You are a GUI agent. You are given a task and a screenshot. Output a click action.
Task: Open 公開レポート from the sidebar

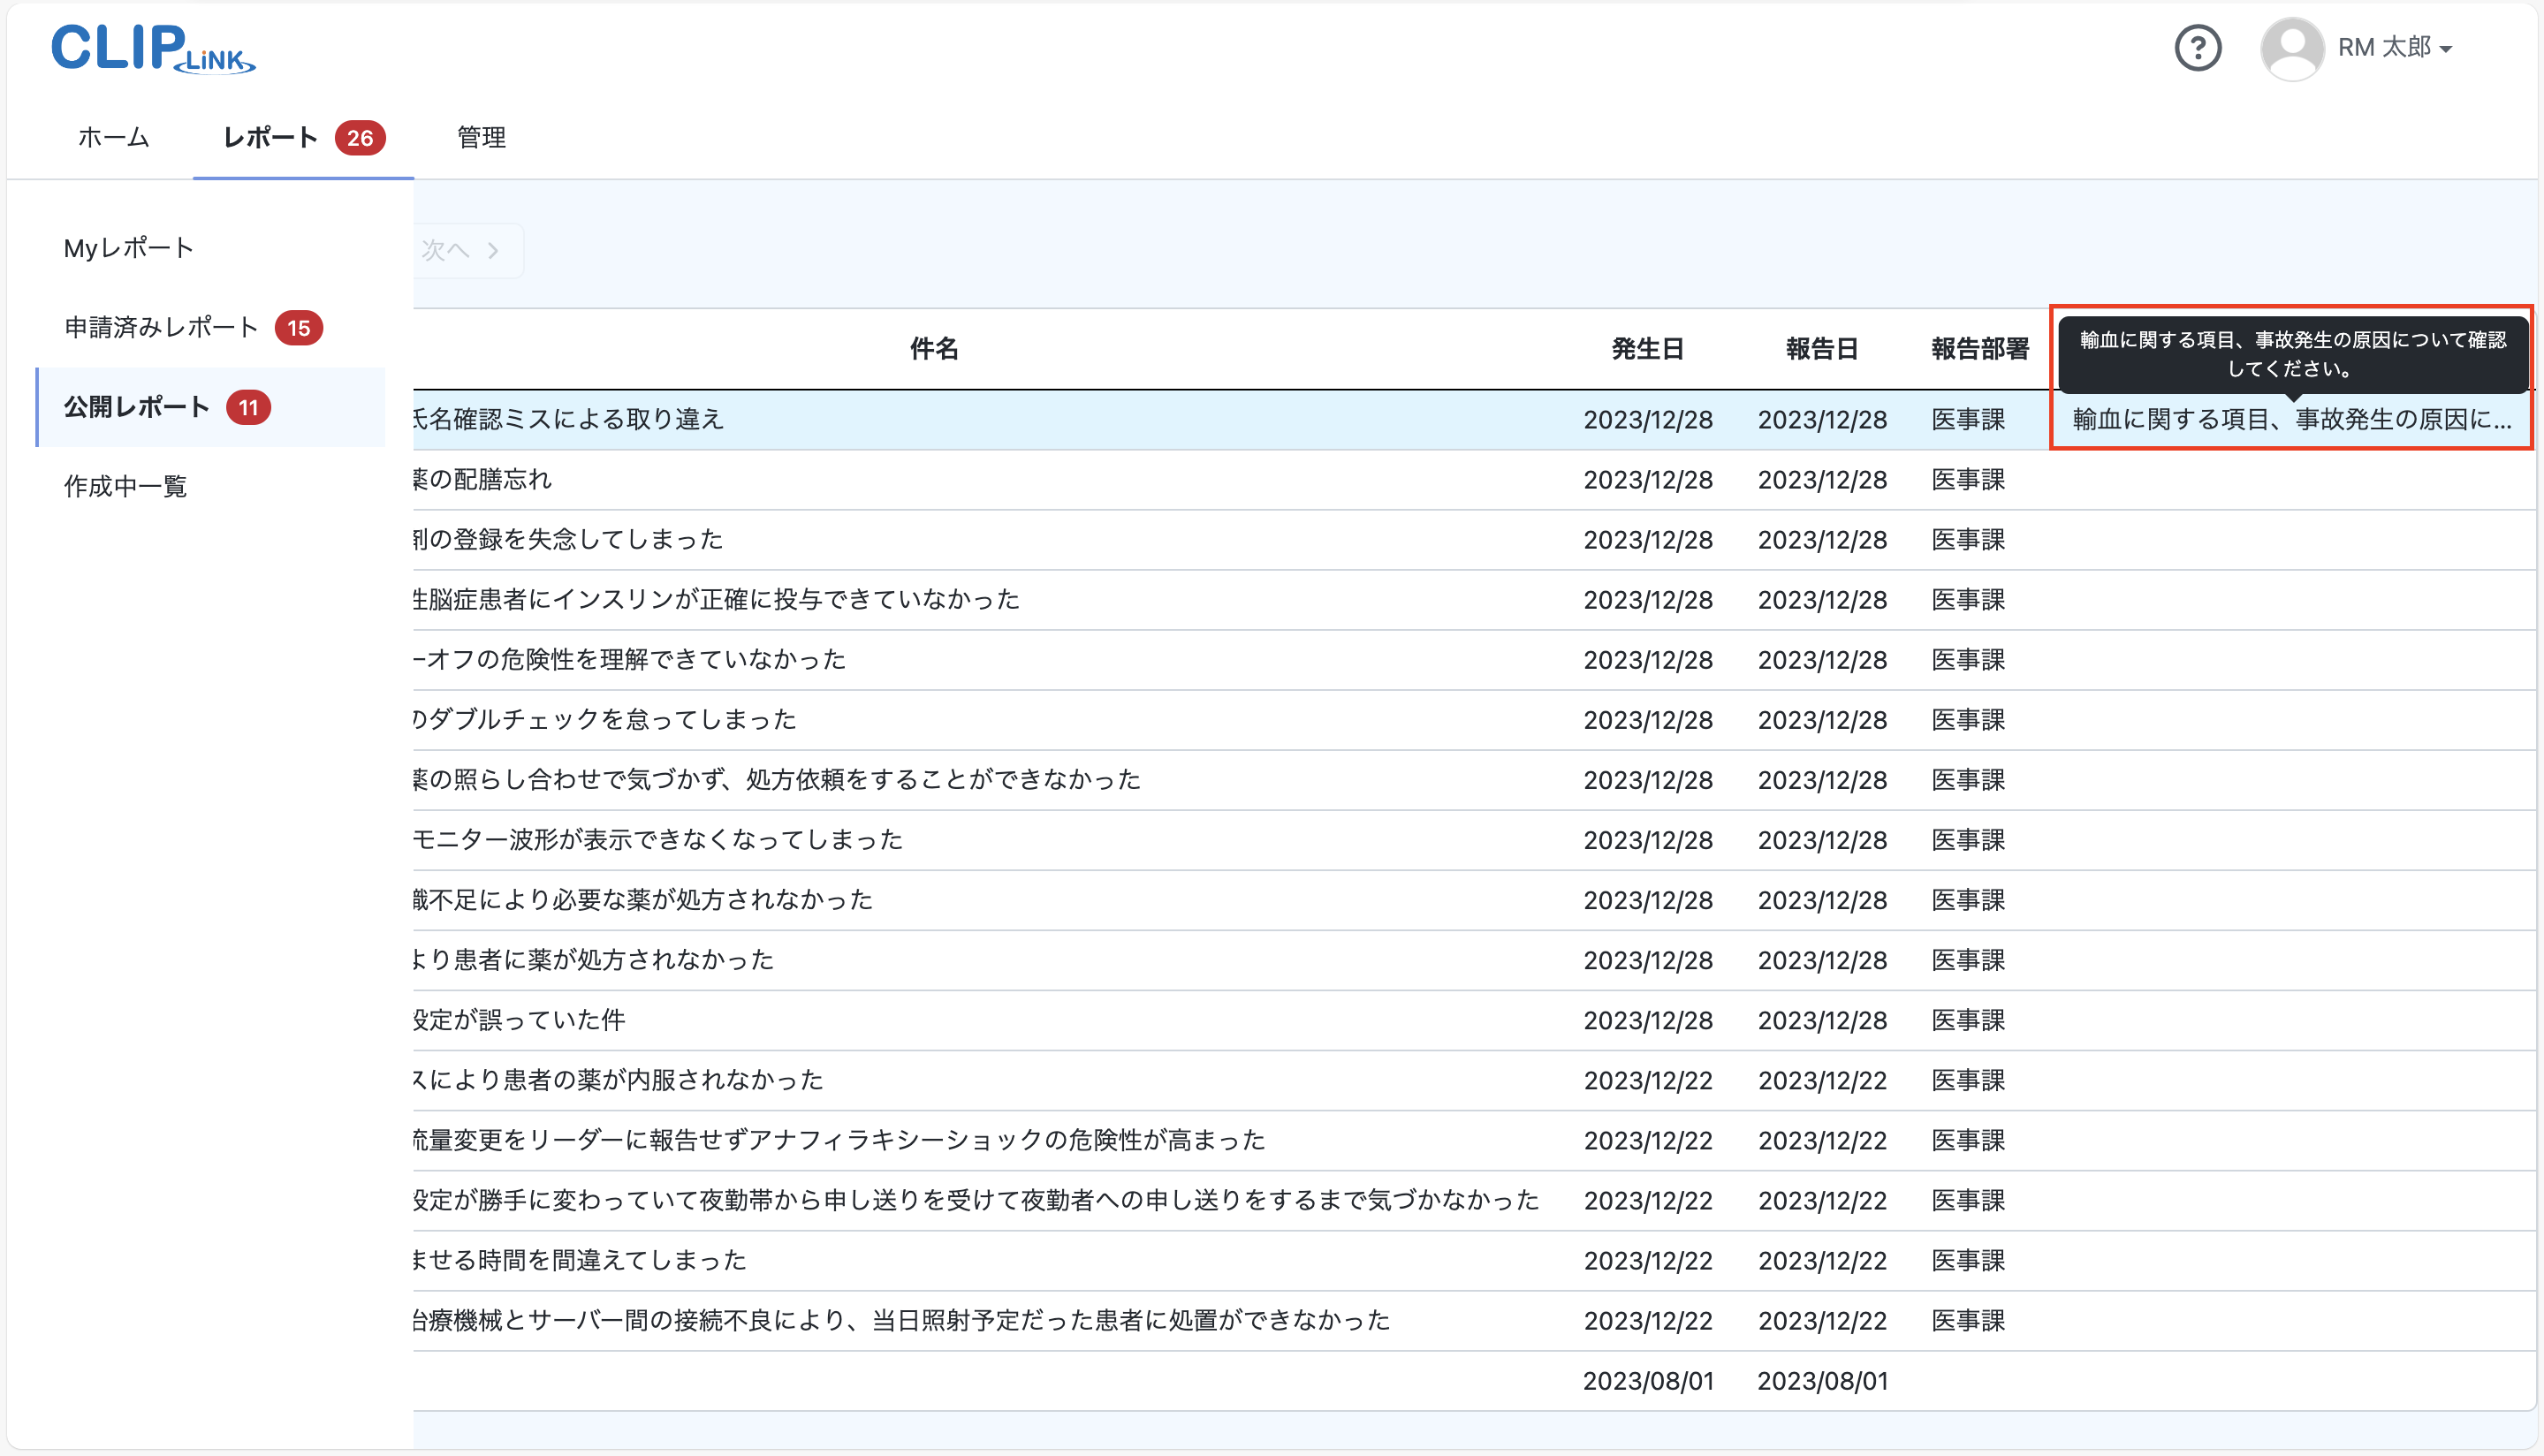[136, 407]
